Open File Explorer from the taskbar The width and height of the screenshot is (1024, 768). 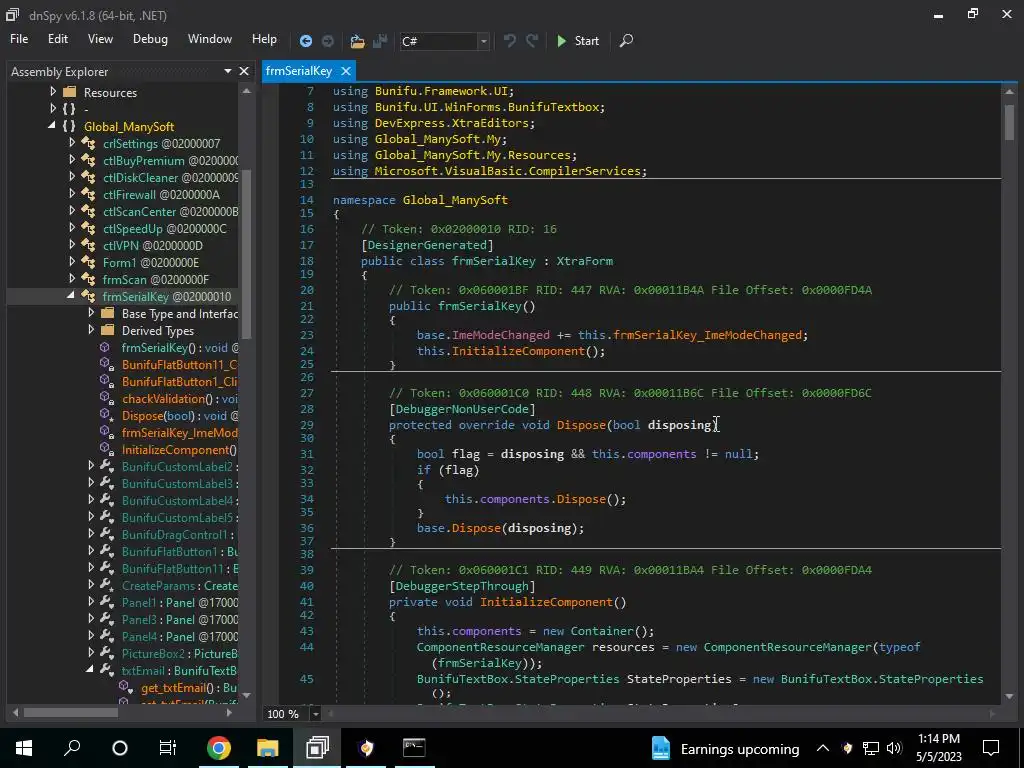pos(268,748)
